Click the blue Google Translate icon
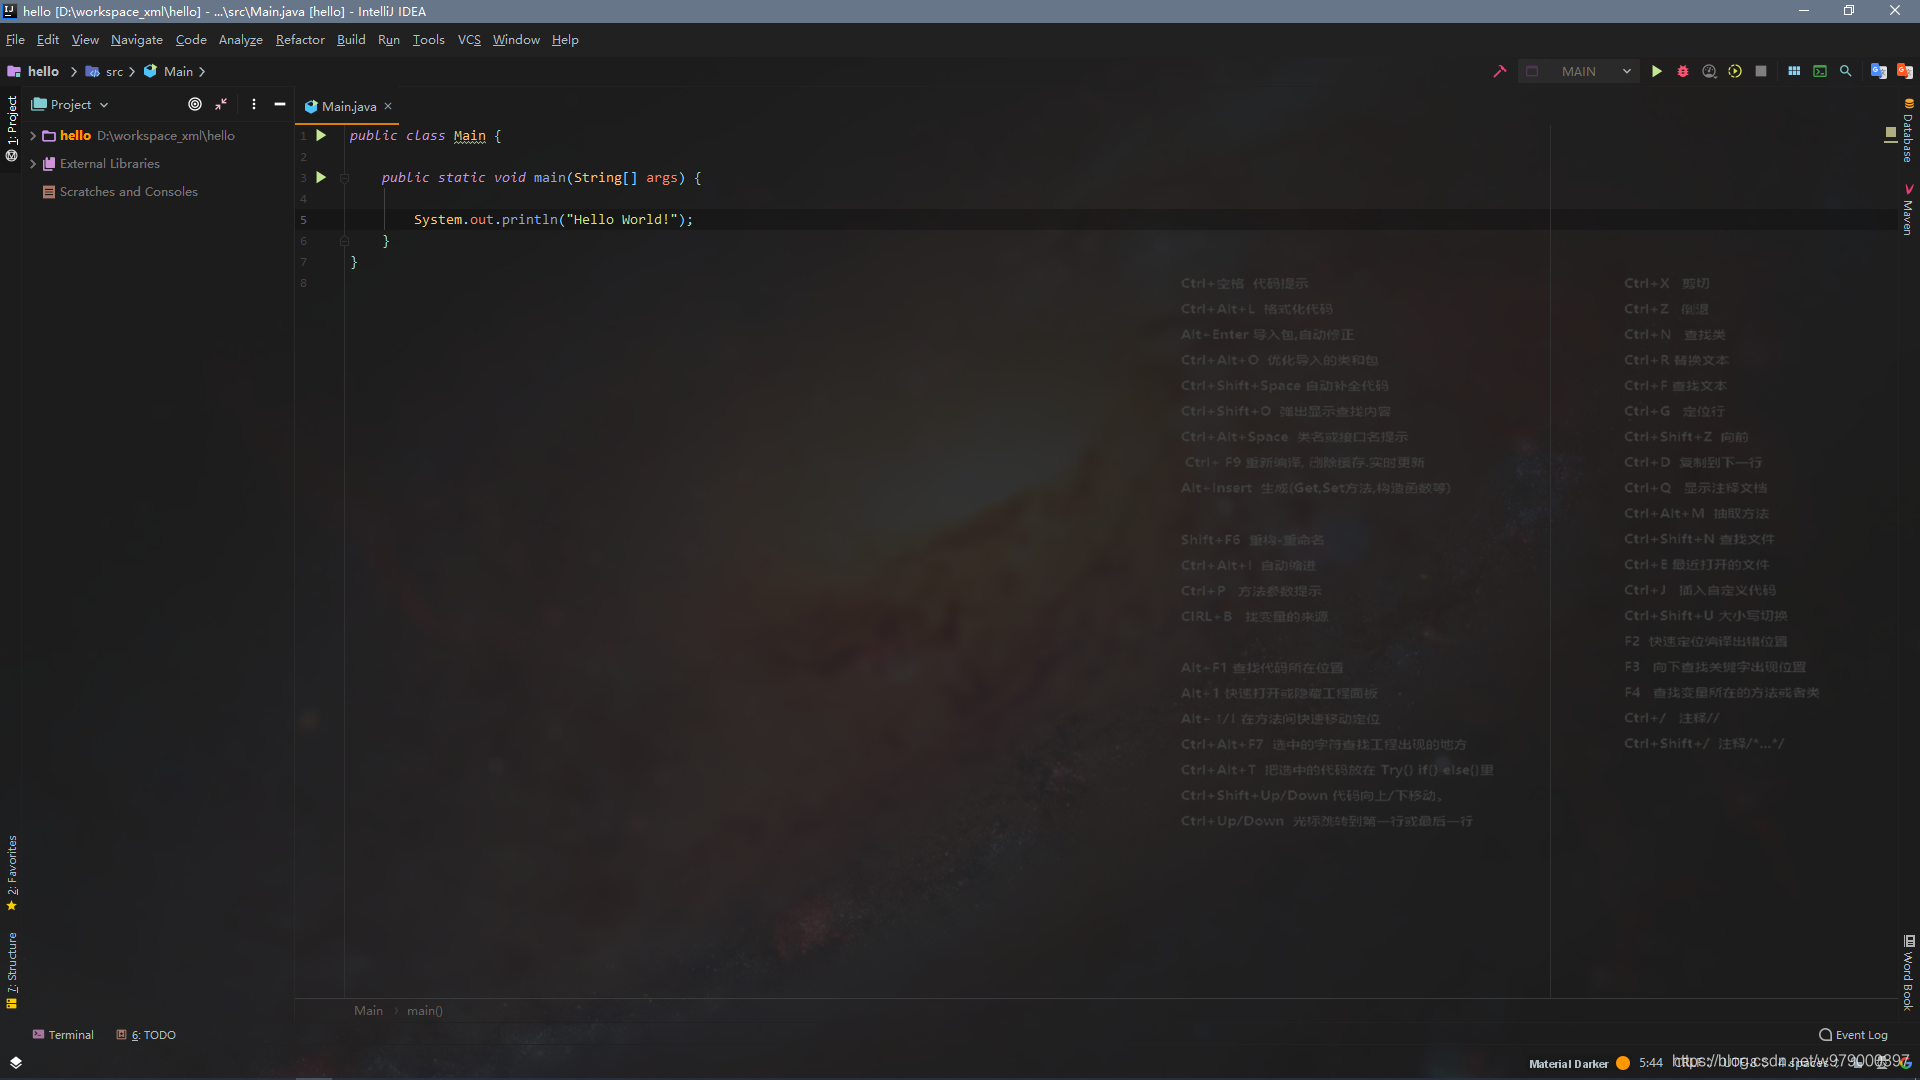The image size is (1920, 1080). [x=1878, y=71]
